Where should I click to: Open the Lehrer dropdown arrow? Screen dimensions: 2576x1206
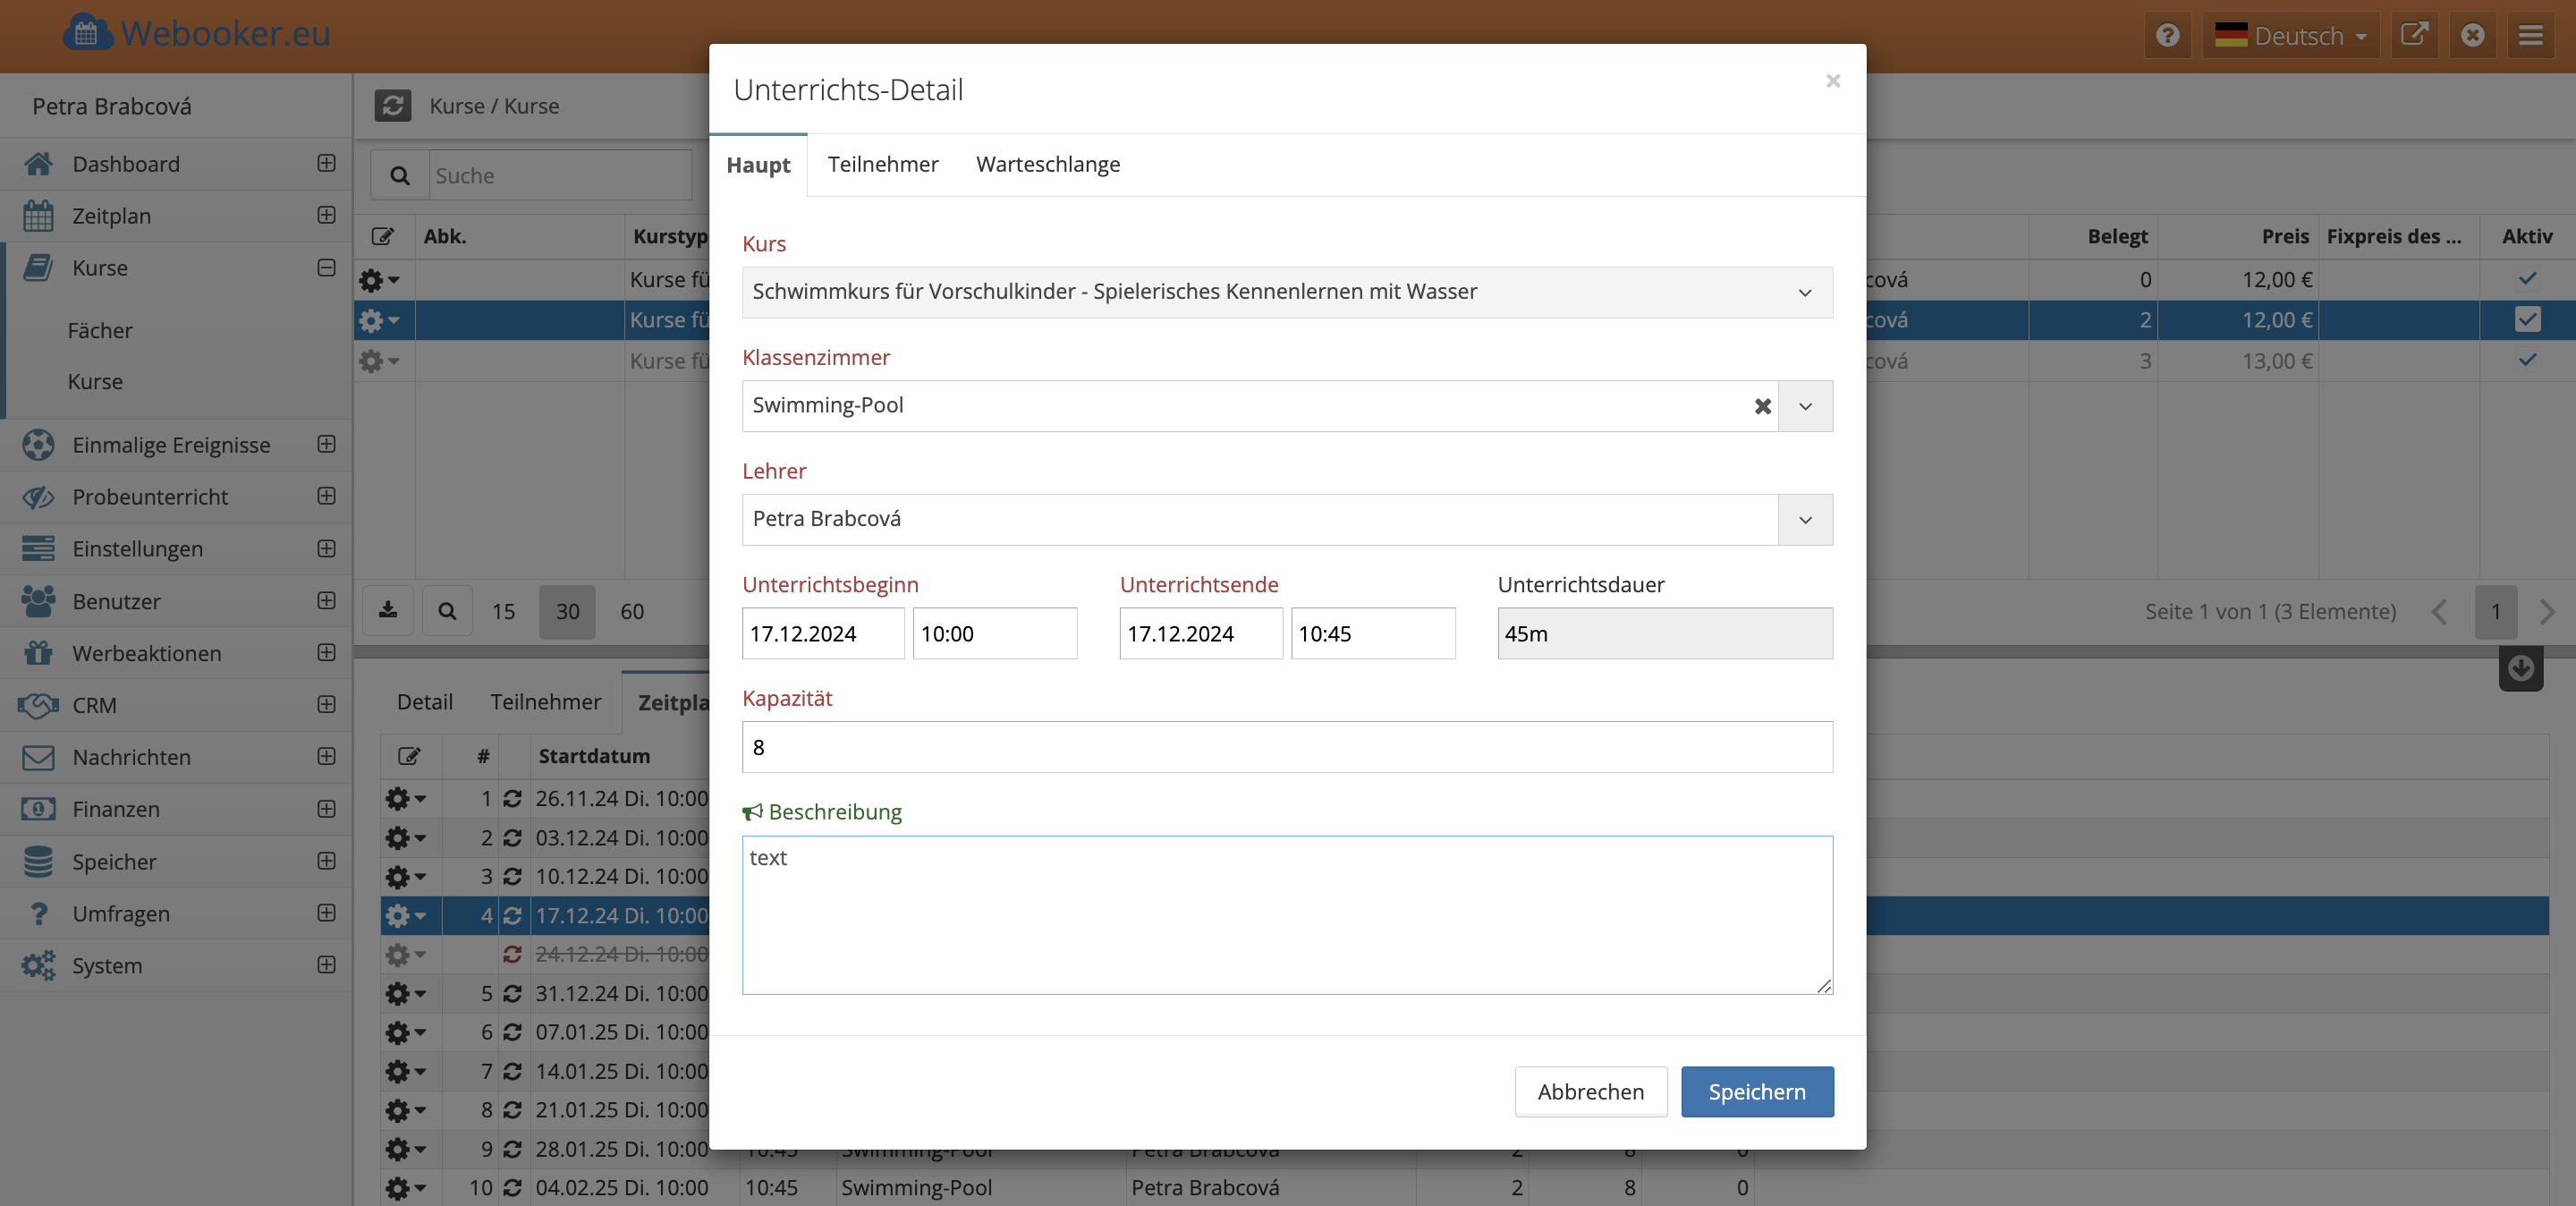tap(1805, 520)
